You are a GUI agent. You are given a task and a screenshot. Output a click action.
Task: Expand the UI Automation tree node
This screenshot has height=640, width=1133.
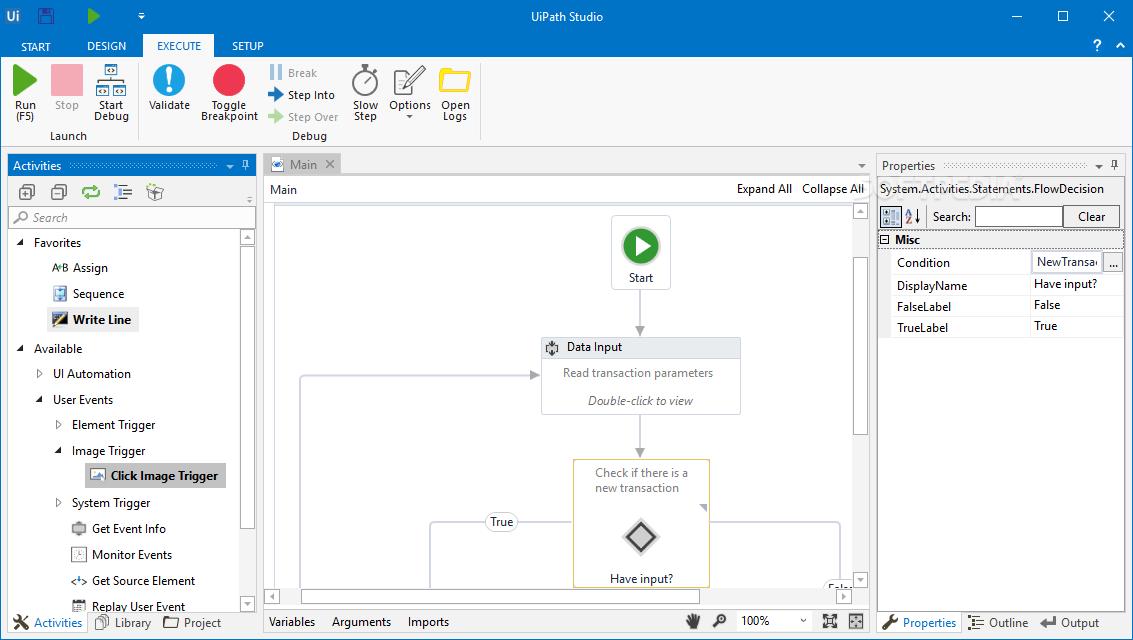pos(40,374)
